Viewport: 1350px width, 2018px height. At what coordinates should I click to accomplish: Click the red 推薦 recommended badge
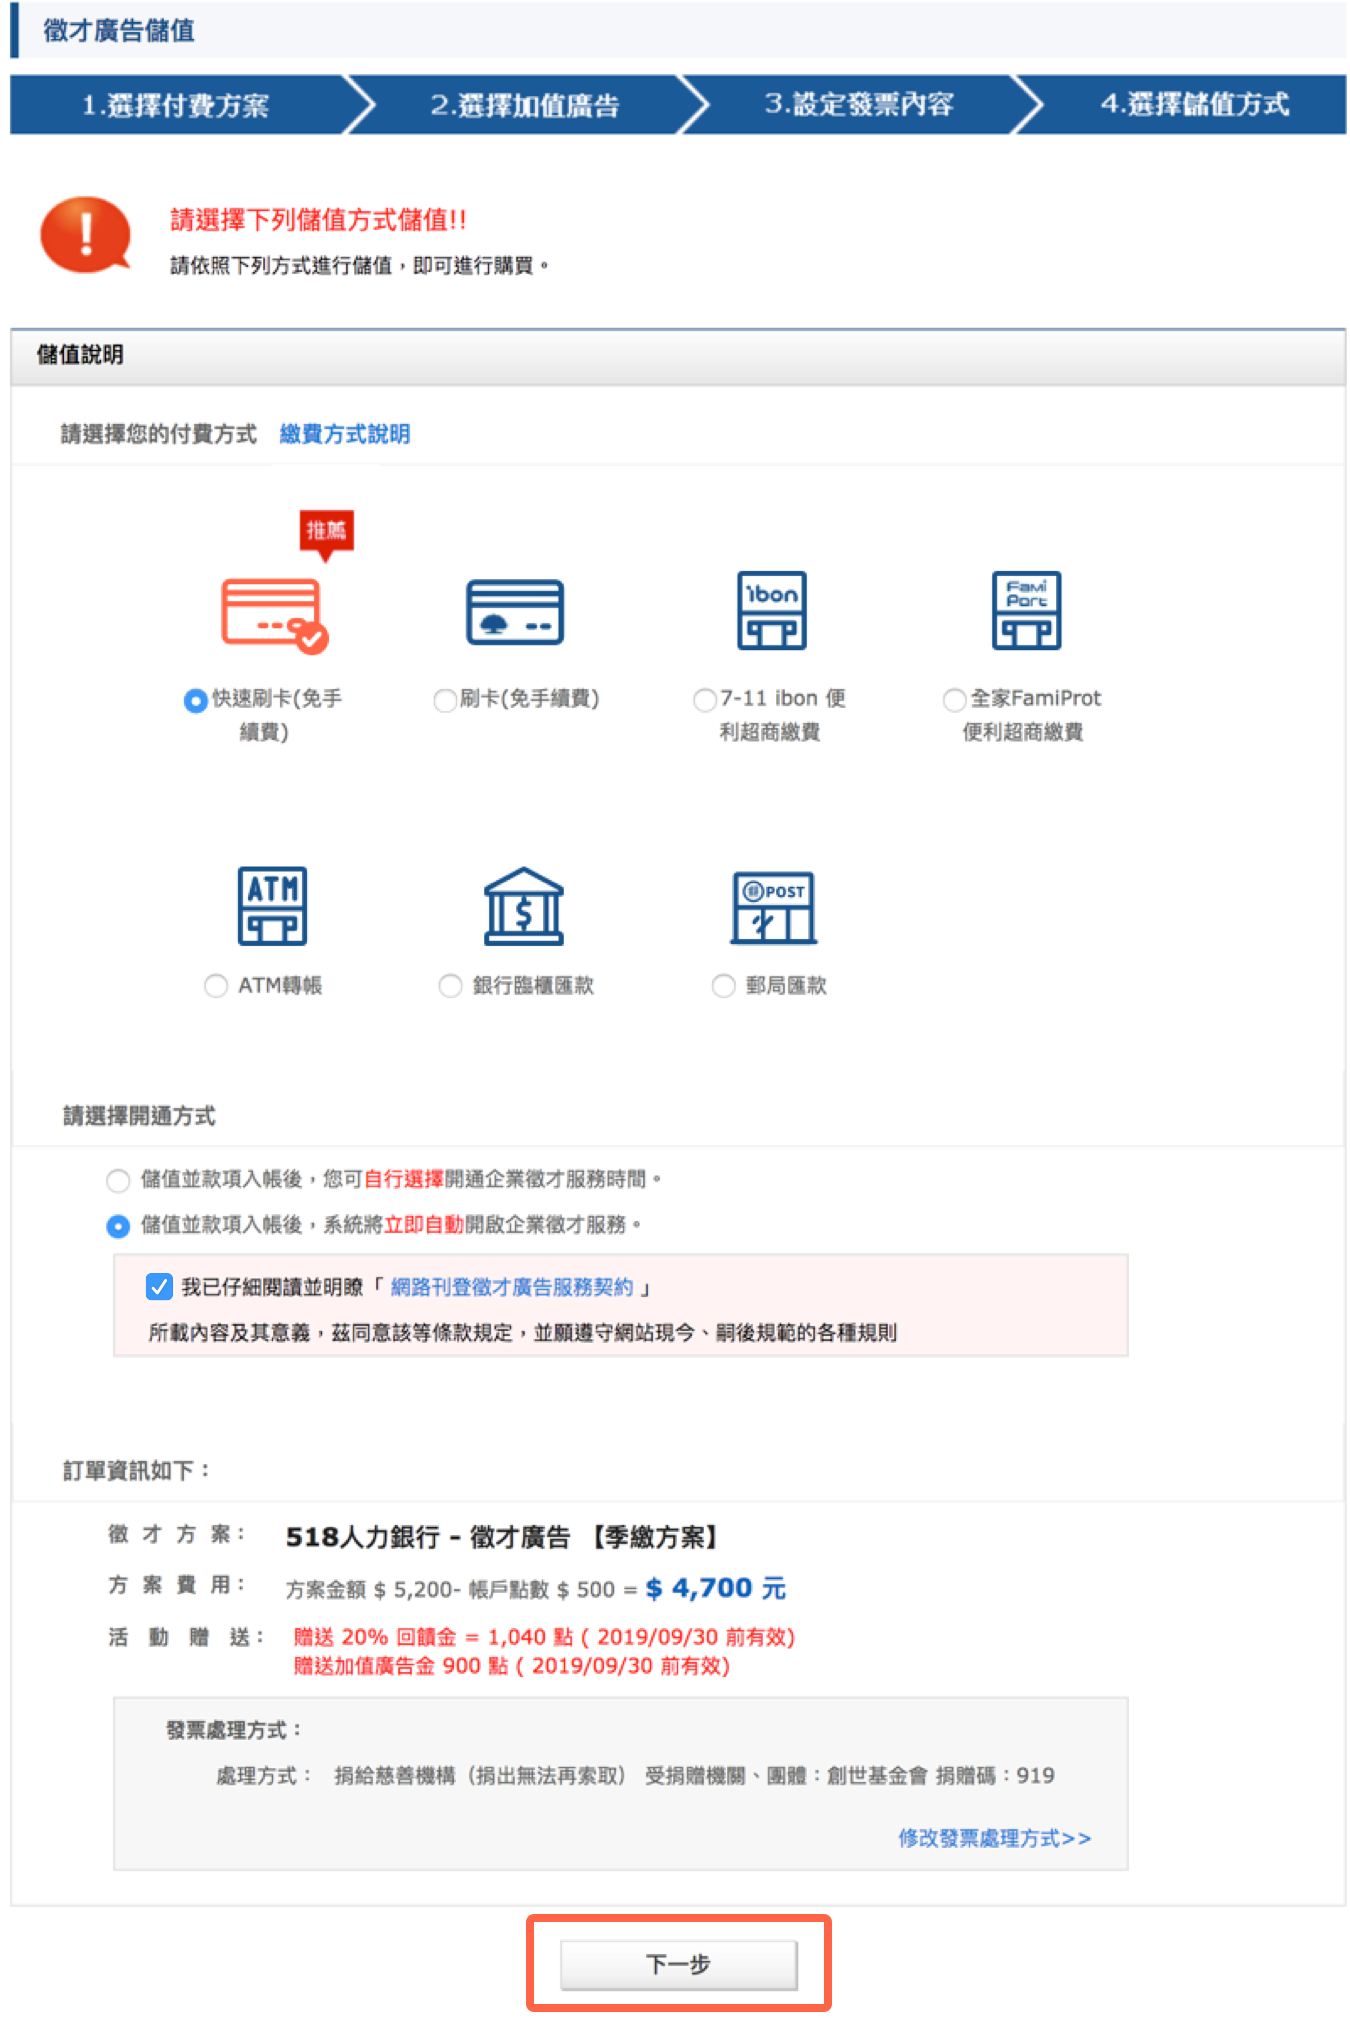[327, 534]
